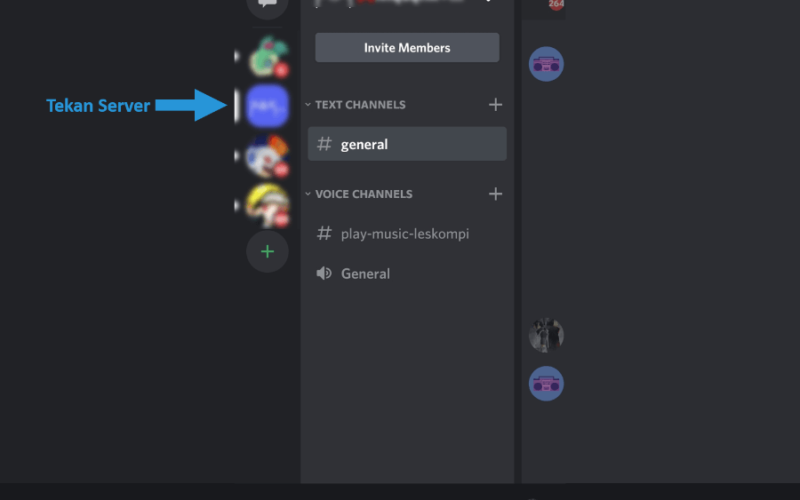Open the yellow-hat character server

[267, 205]
